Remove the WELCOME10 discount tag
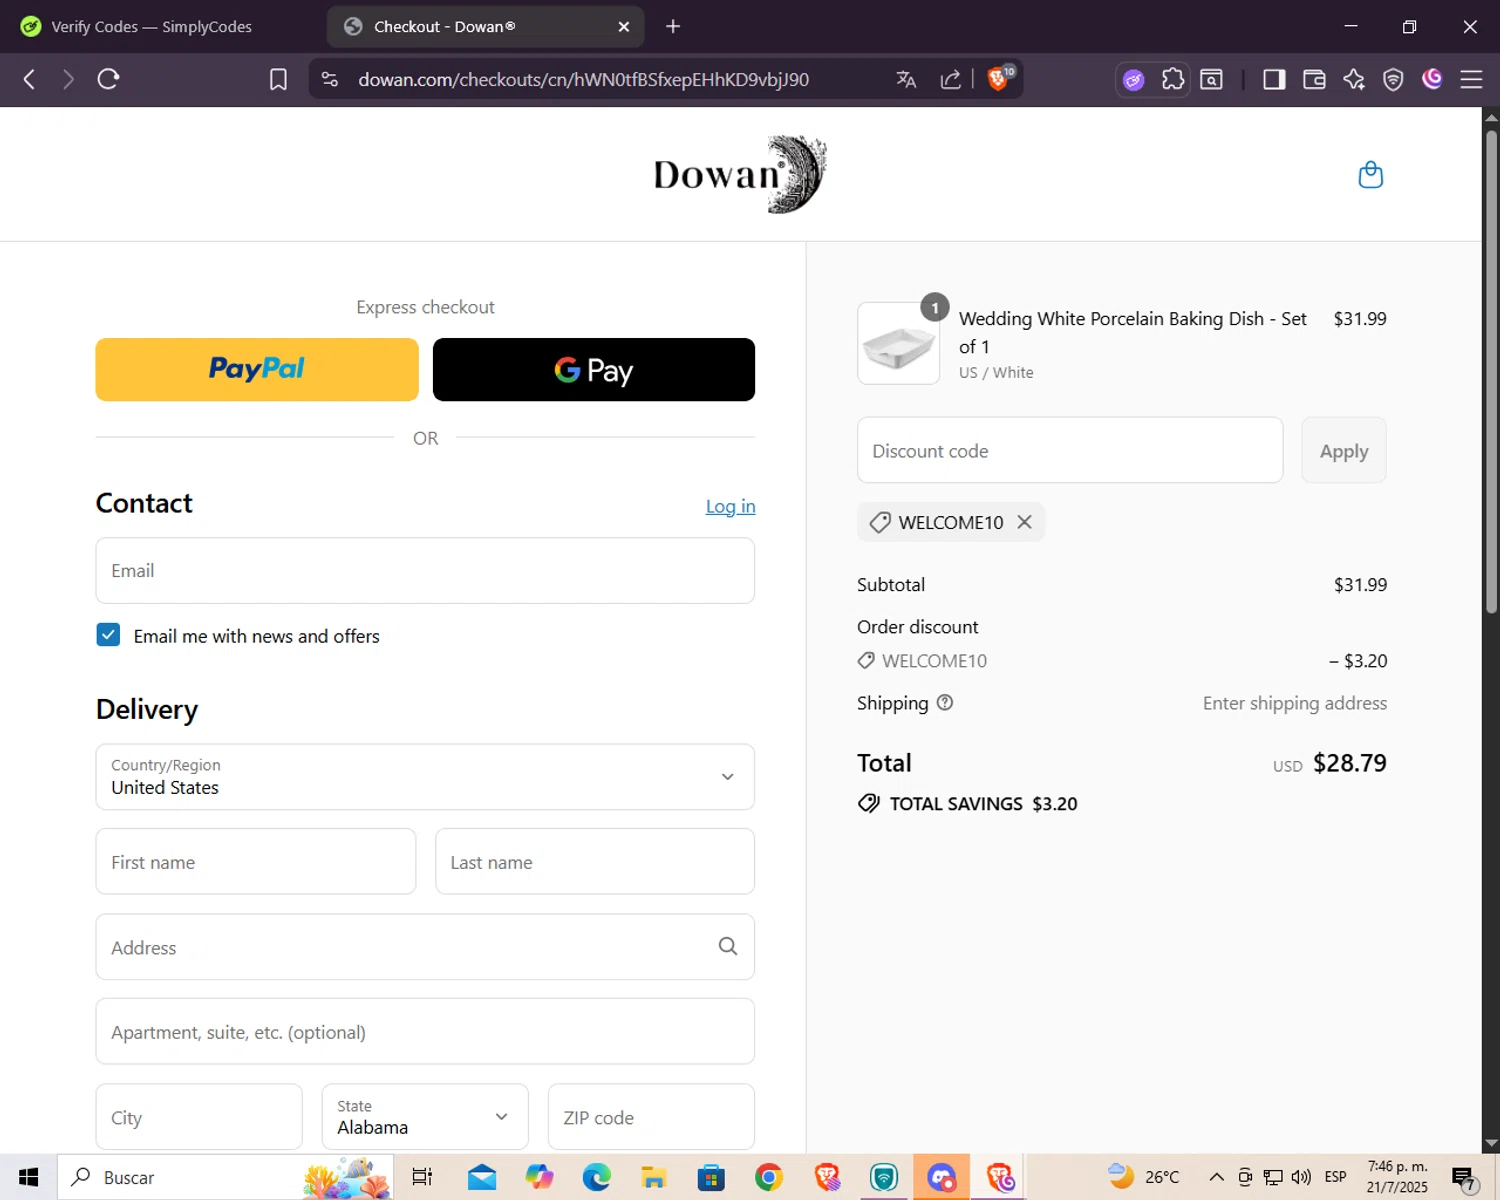Image resolution: width=1500 pixels, height=1200 pixels. pos(1024,522)
